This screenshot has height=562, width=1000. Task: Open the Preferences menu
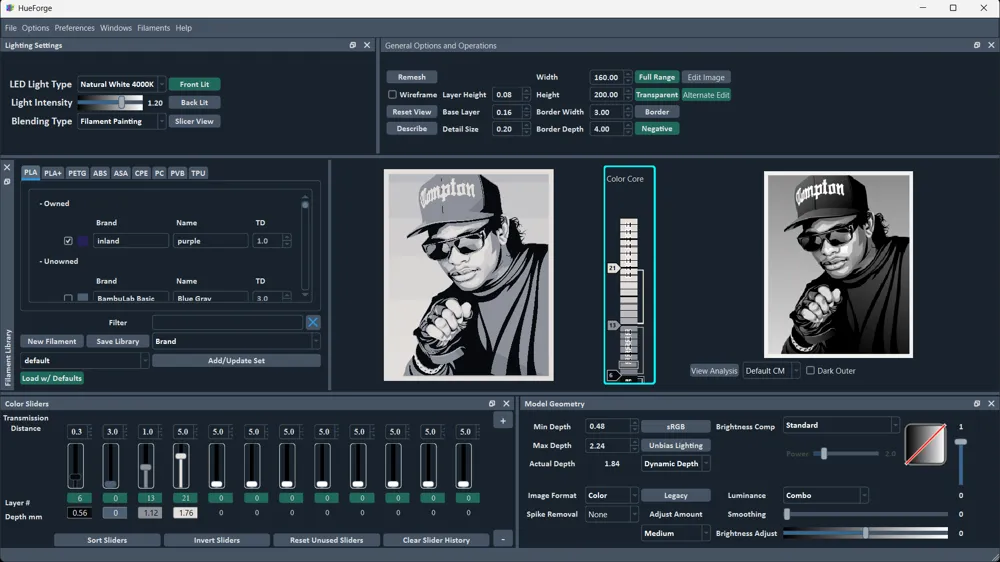(x=75, y=28)
